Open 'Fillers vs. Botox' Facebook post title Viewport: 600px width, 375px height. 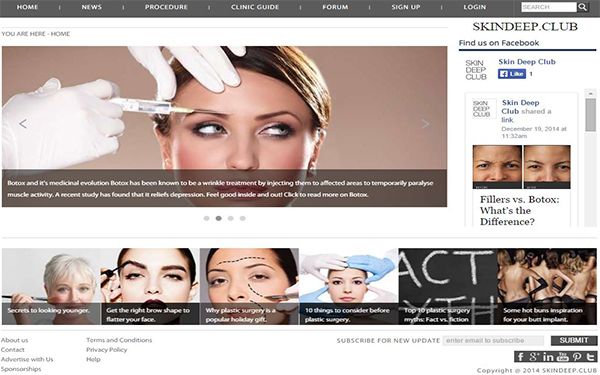(519, 210)
